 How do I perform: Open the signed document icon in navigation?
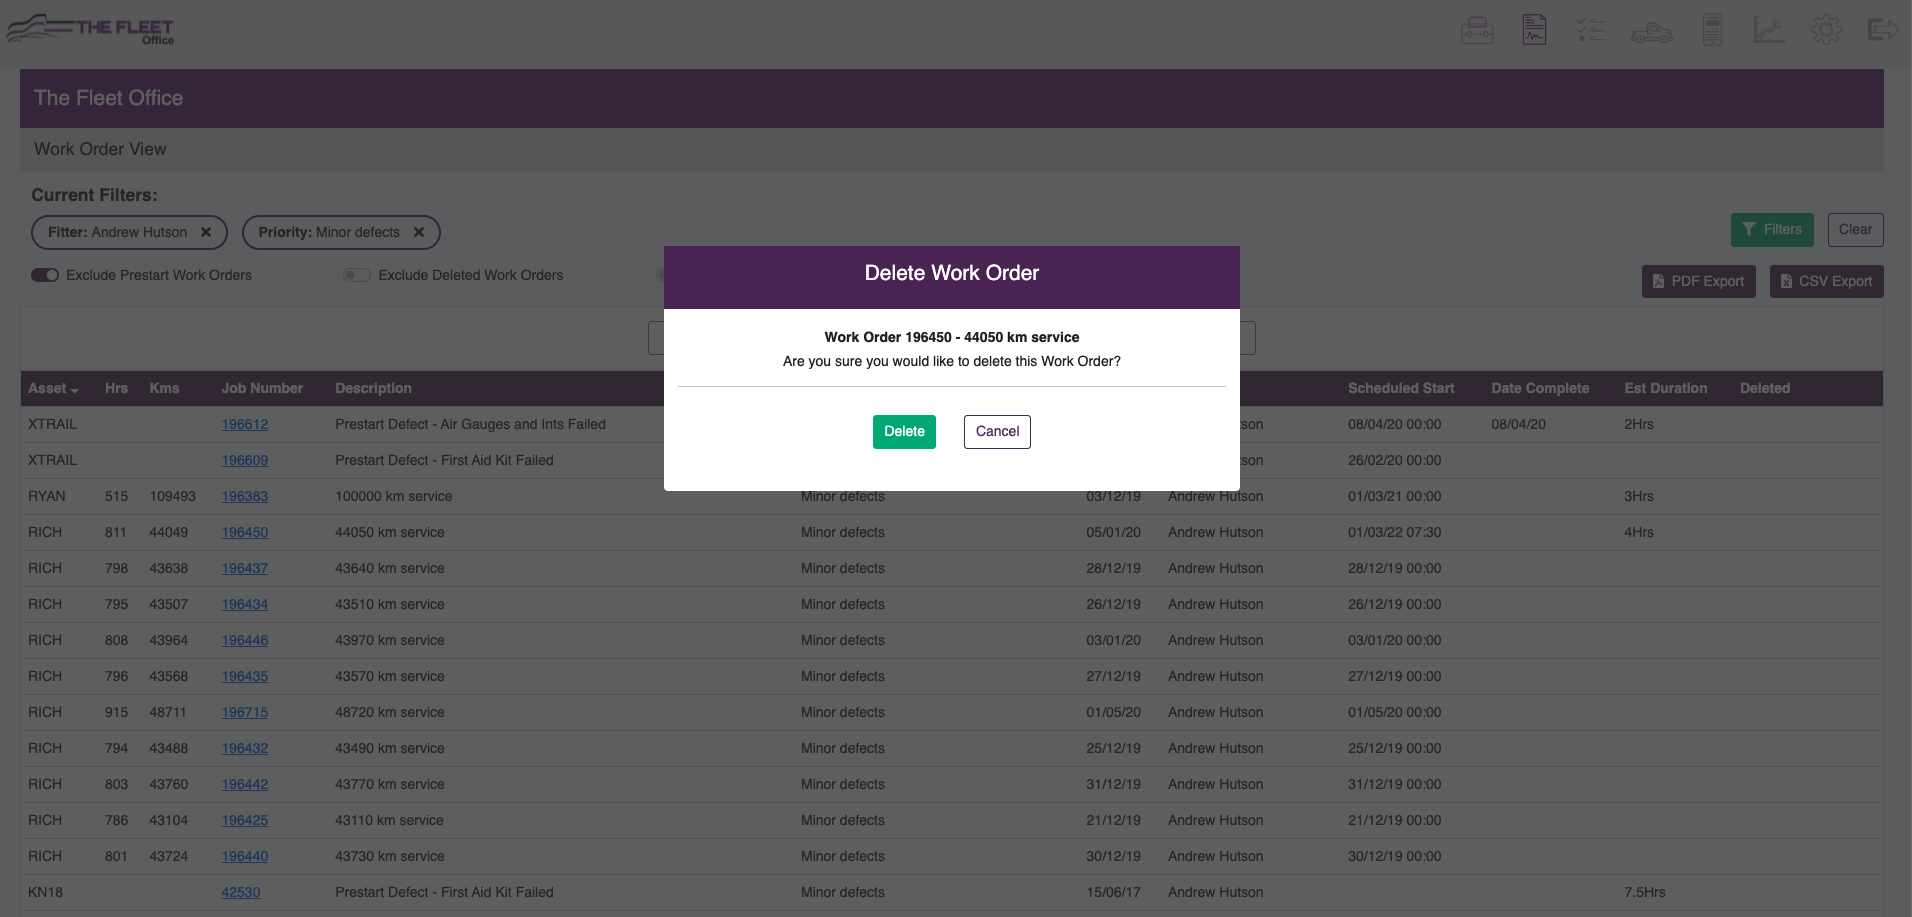pyautogui.click(x=1534, y=29)
